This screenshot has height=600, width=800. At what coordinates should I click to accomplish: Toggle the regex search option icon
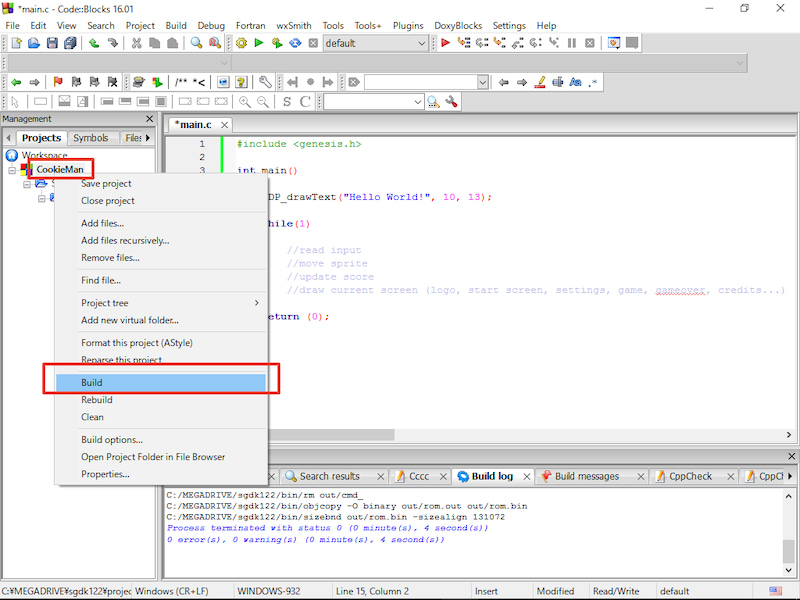pyautogui.click(x=593, y=82)
